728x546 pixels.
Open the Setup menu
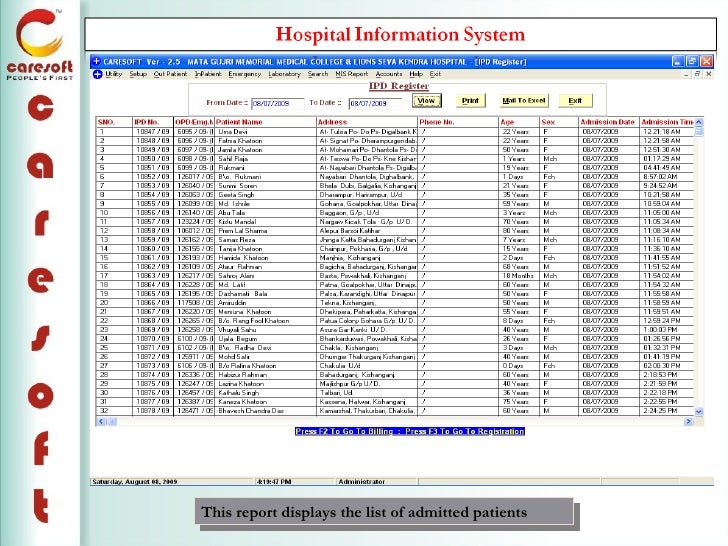click(x=138, y=74)
